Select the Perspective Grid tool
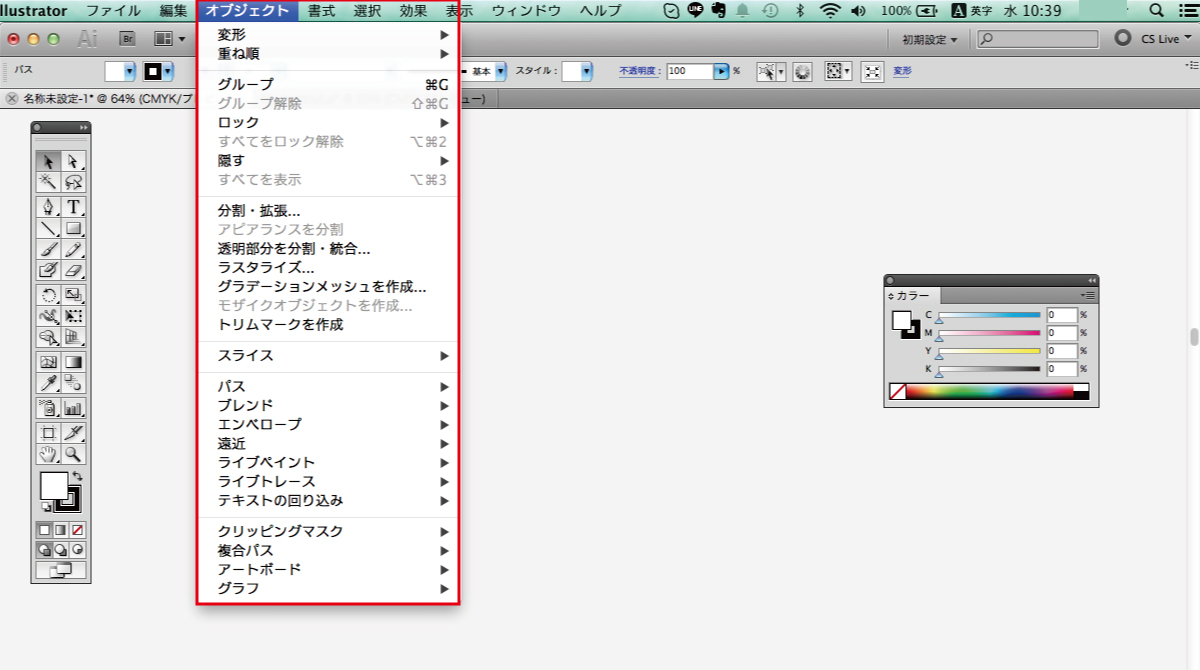Viewport: 1200px width, 670px height. [x=73, y=337]
